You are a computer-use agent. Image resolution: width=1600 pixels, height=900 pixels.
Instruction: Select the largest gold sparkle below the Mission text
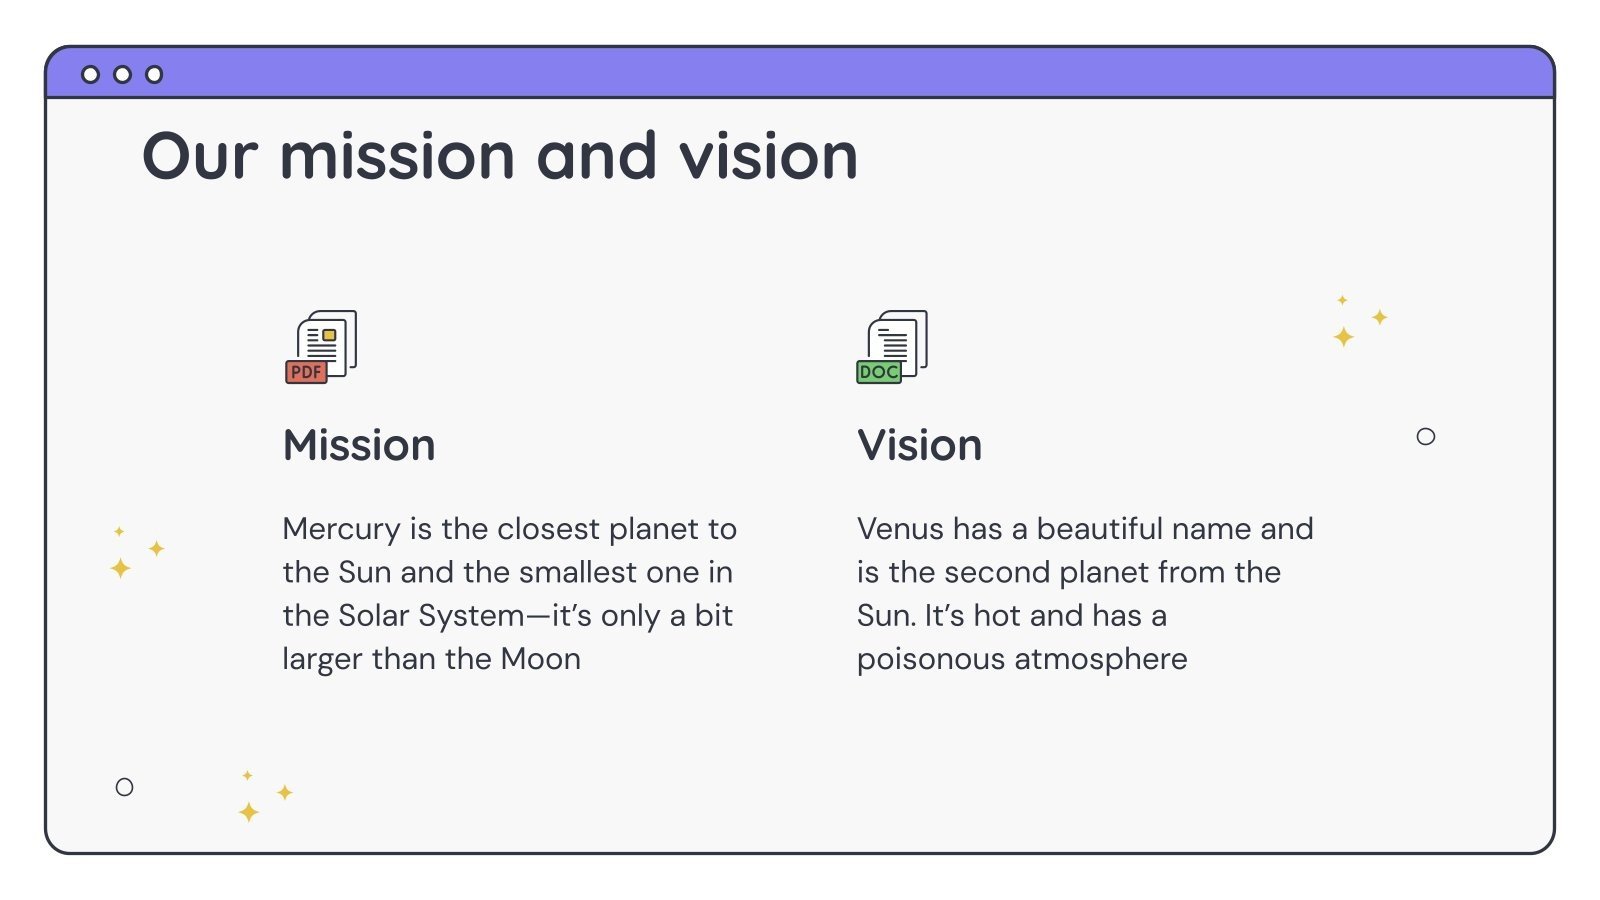coord(249,812)
